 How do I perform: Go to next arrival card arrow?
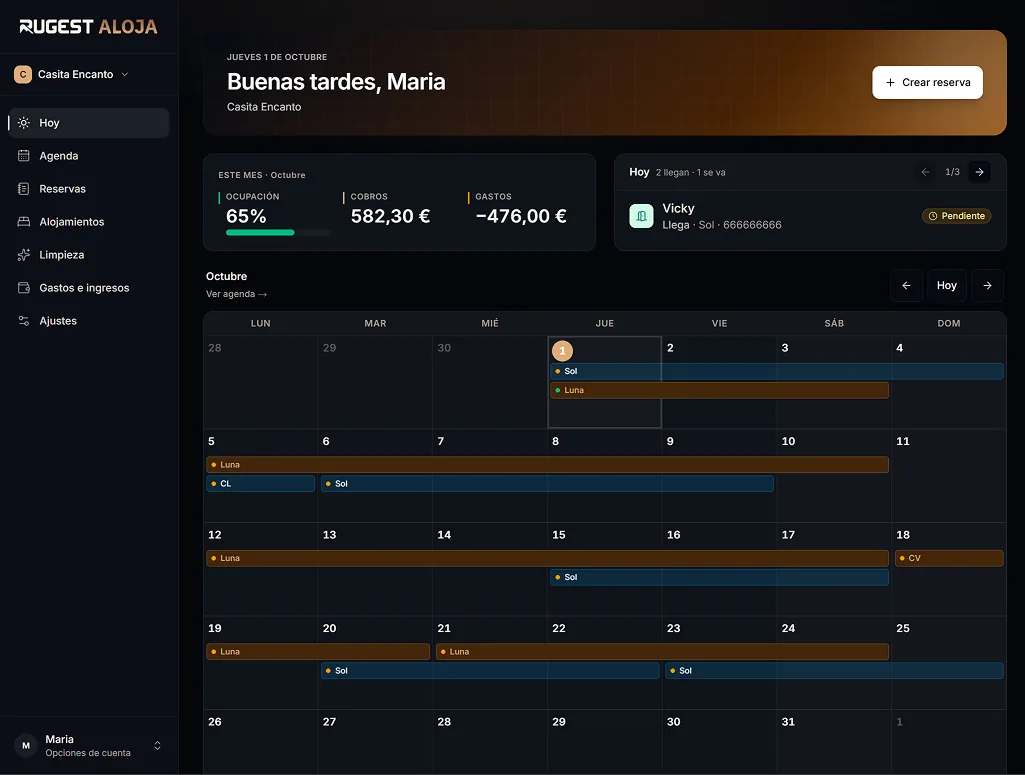click(979, 172)
